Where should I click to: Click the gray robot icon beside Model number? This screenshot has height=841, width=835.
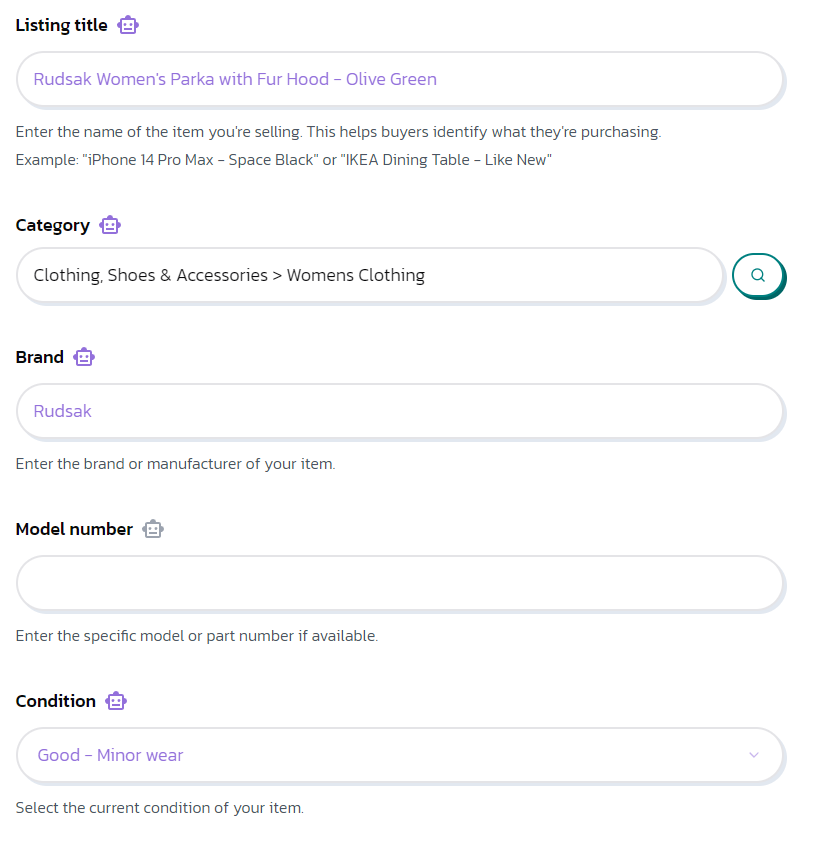pyautogui.click(x=152, y=529)
